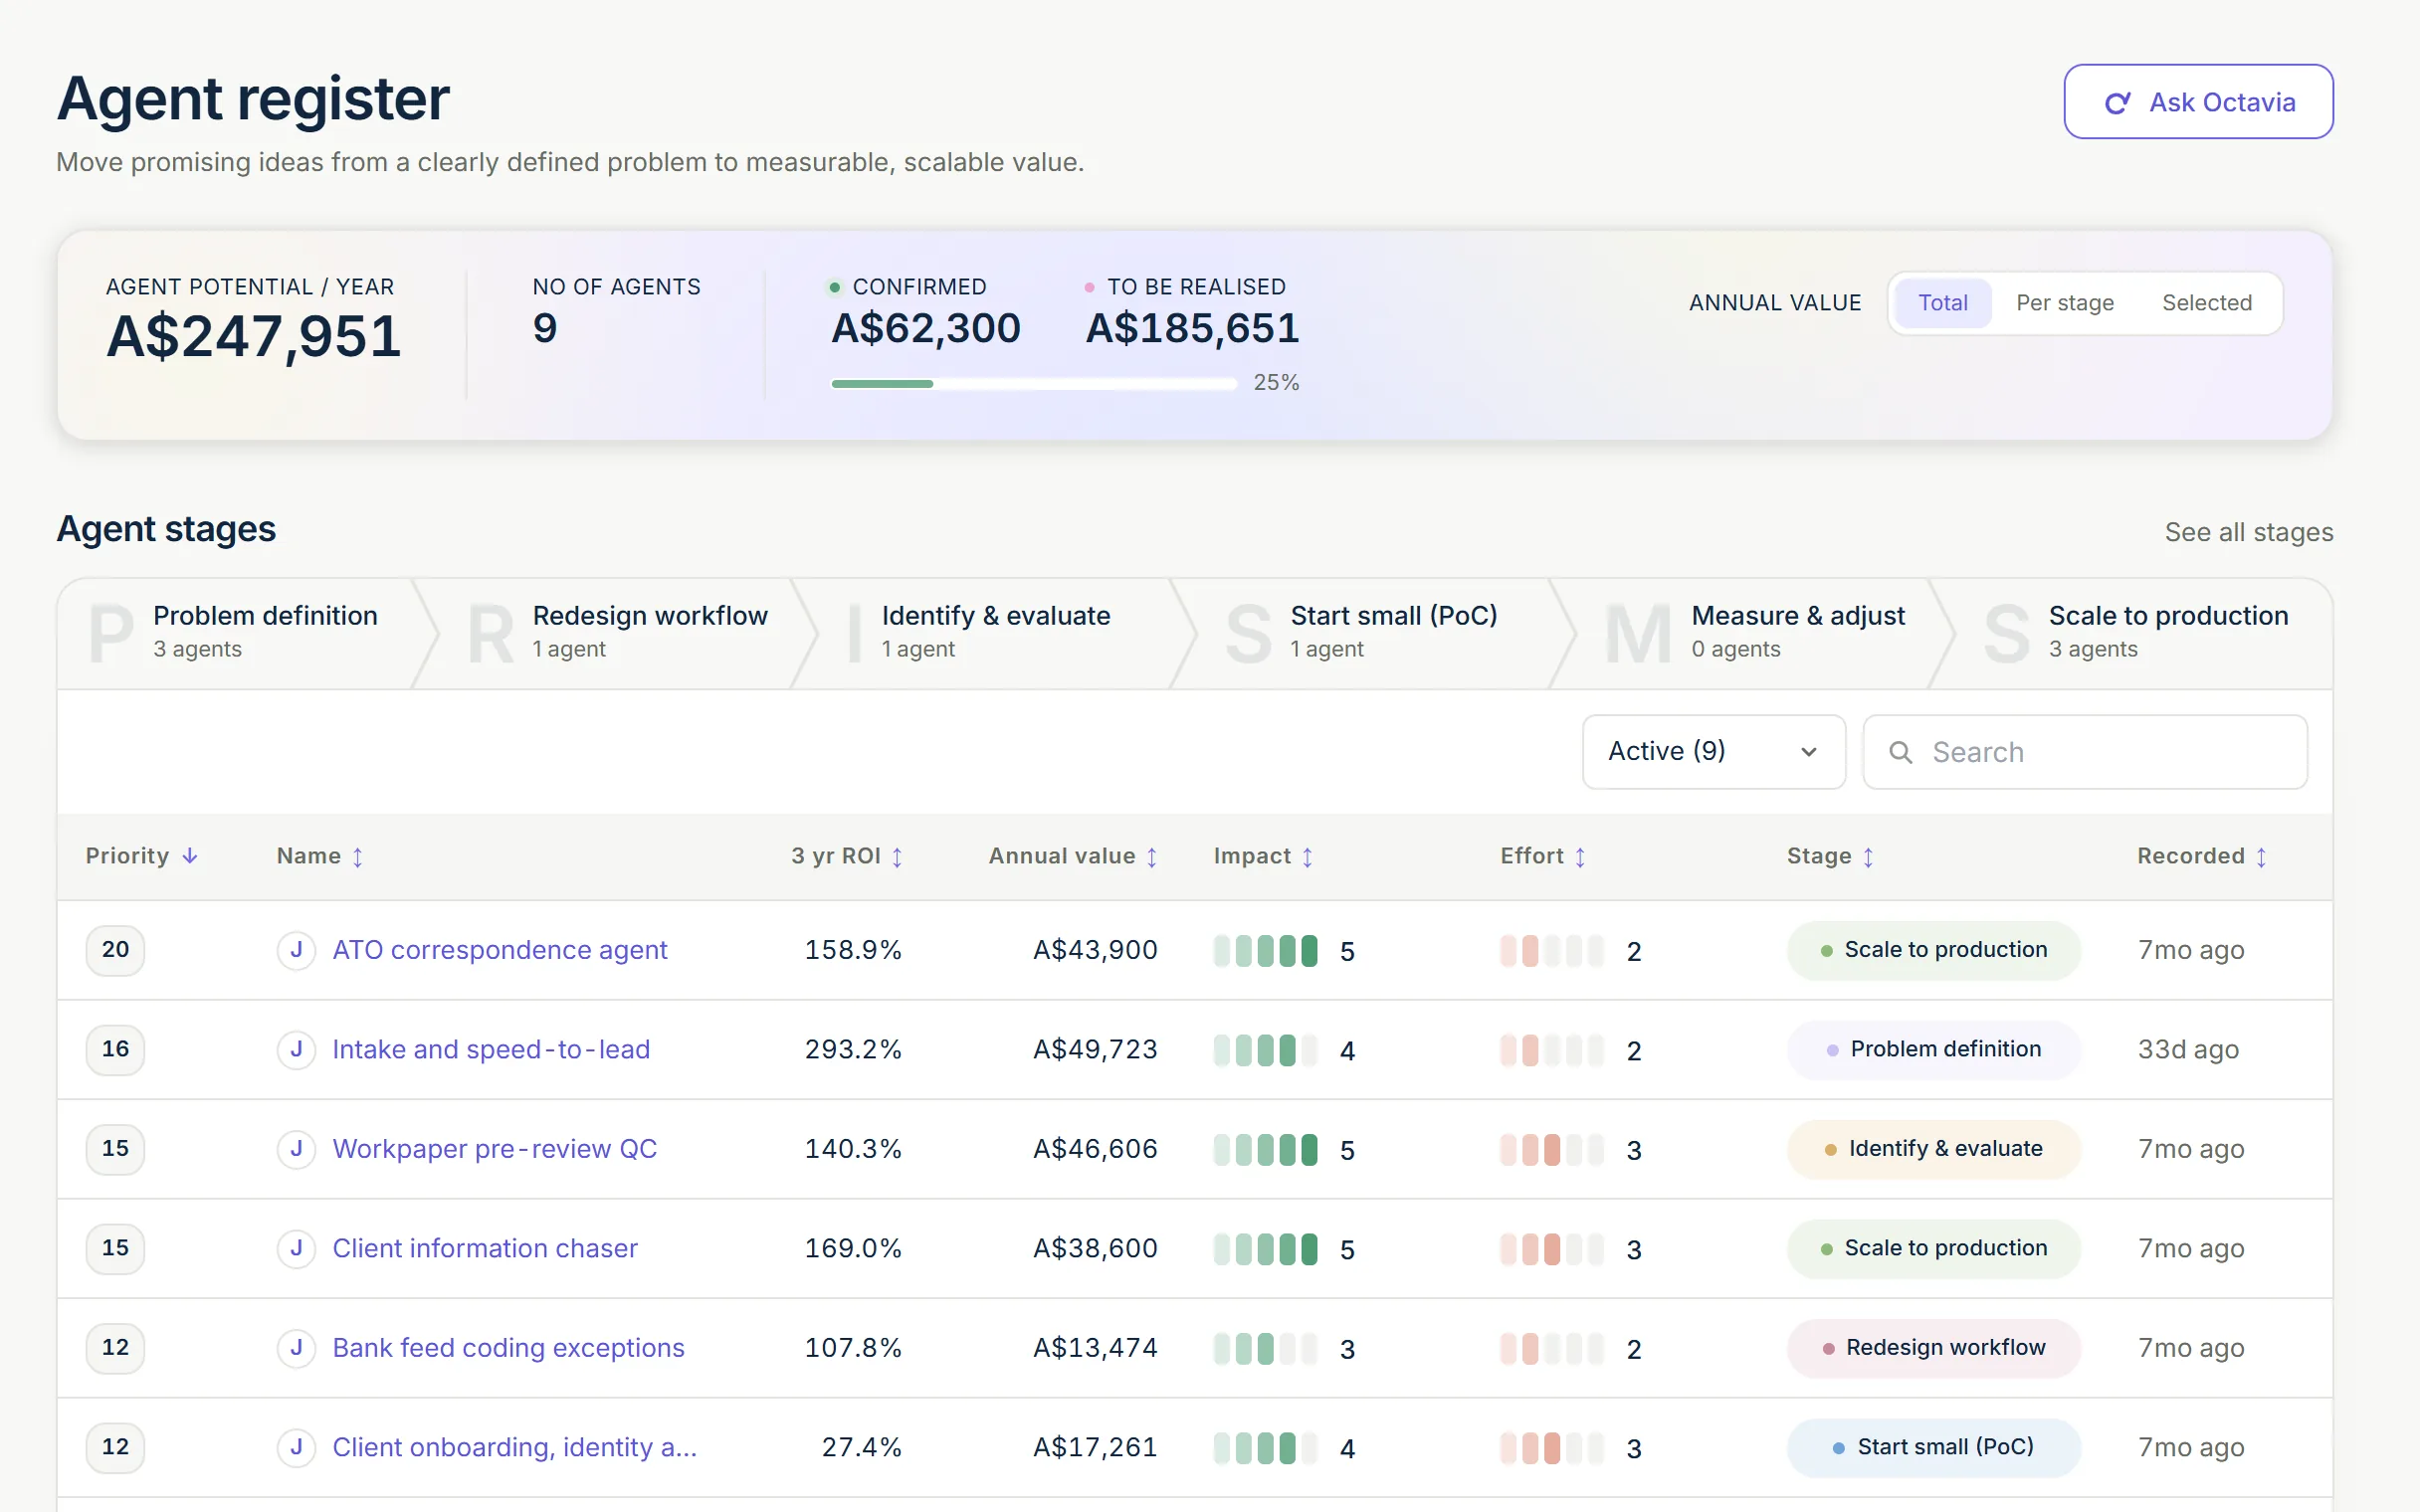Click the J avatar beside ATO correspondence agent

[x=296, y=950]
